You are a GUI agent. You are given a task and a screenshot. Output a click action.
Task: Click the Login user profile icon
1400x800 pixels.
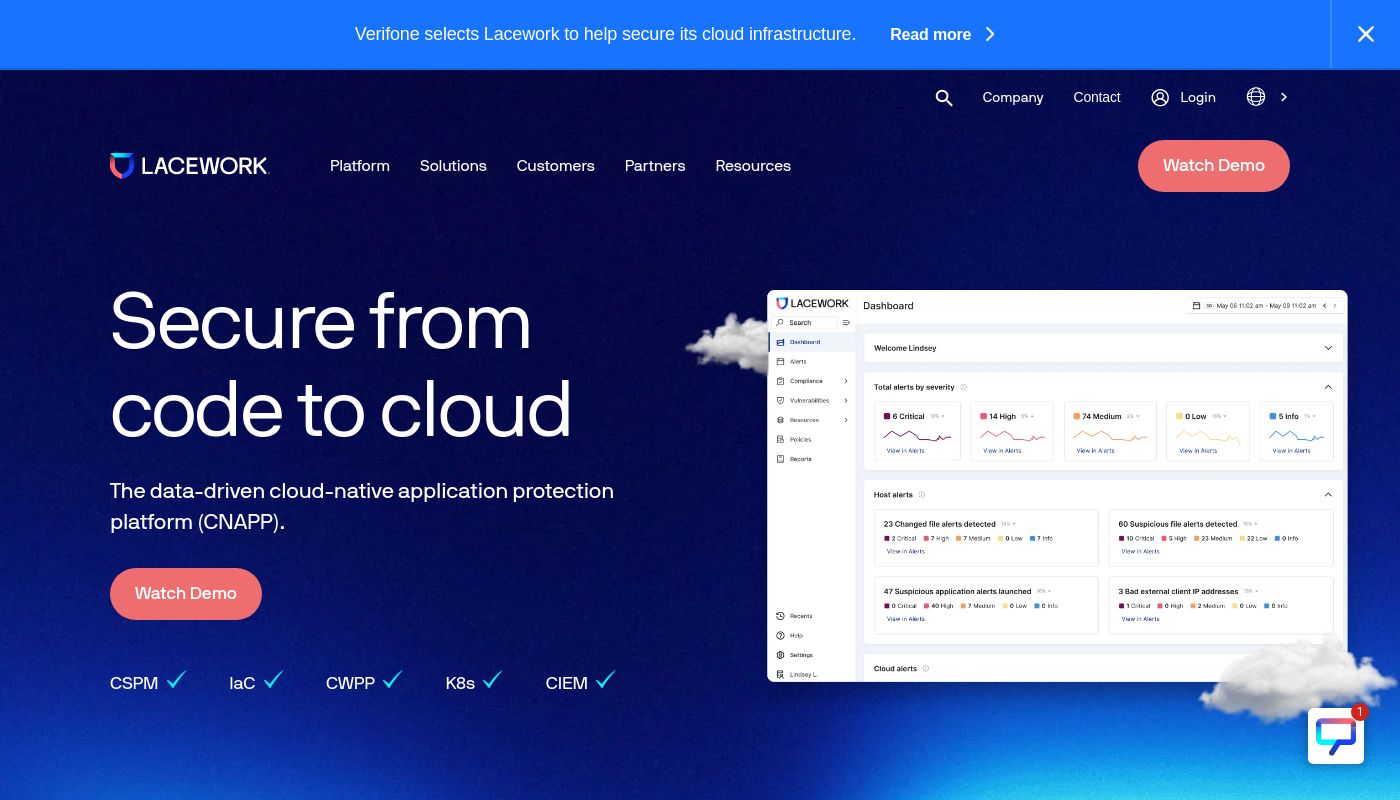click(1160, 97)
